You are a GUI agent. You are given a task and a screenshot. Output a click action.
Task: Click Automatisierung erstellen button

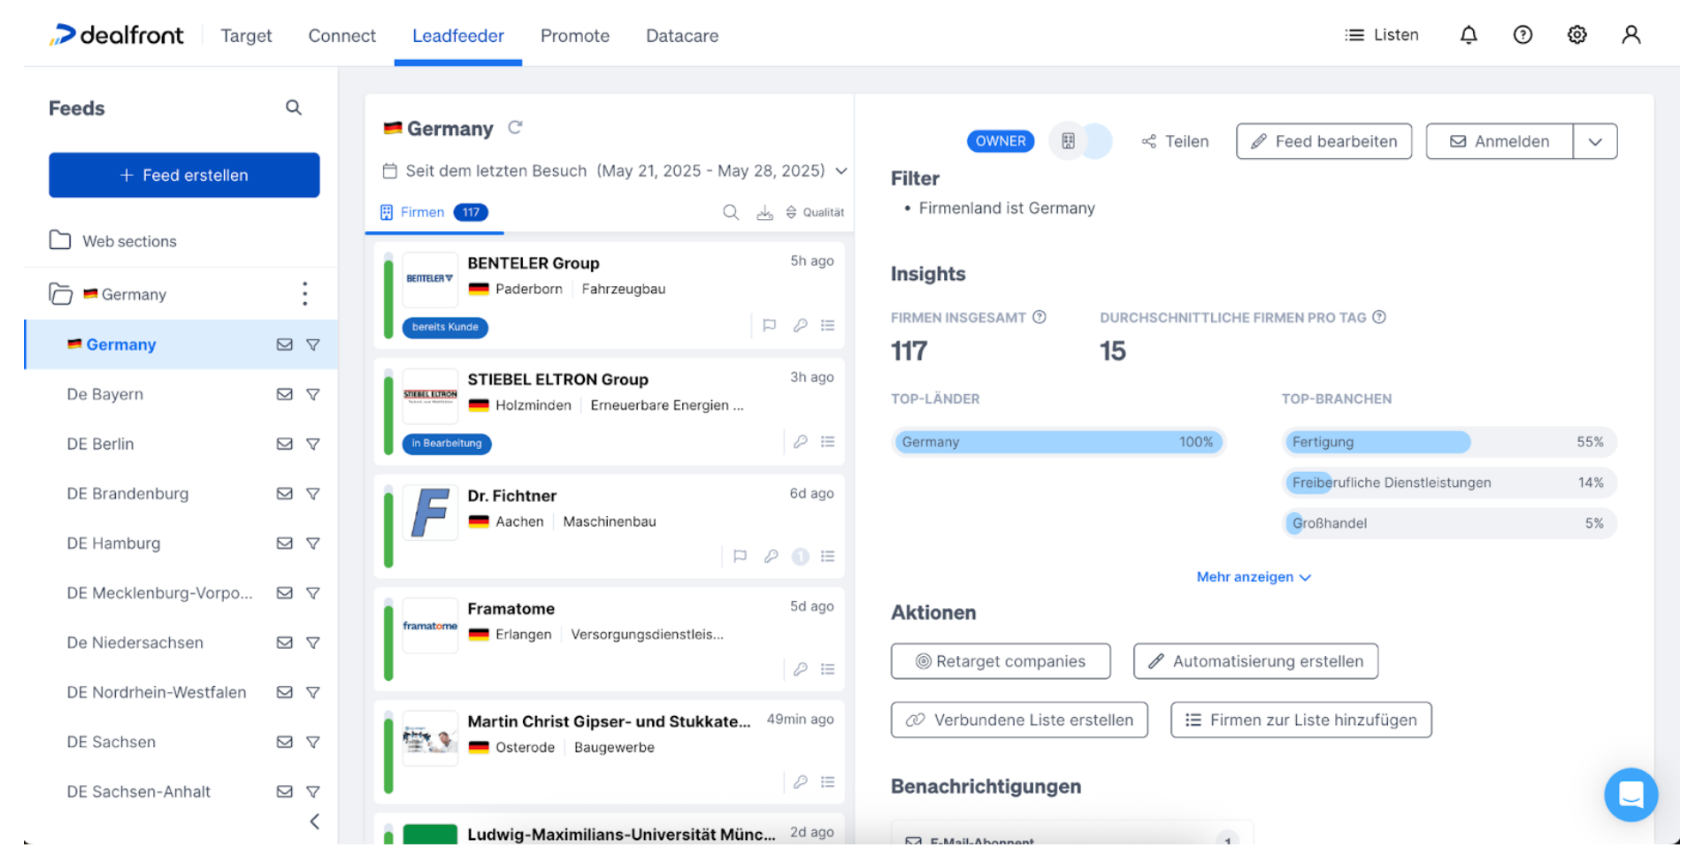pyautogui.click(x=1255, y=661)
